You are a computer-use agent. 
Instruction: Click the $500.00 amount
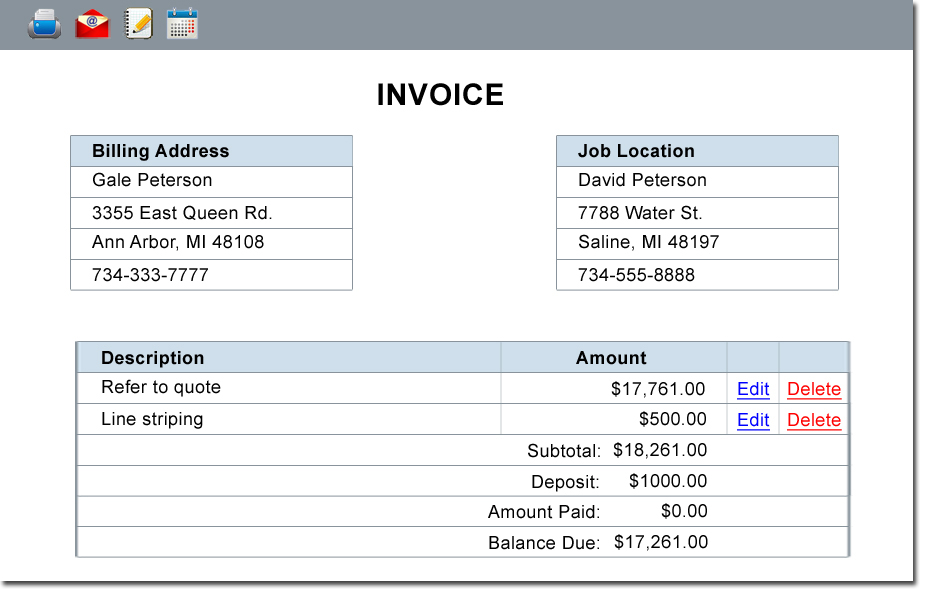point(672,419)
